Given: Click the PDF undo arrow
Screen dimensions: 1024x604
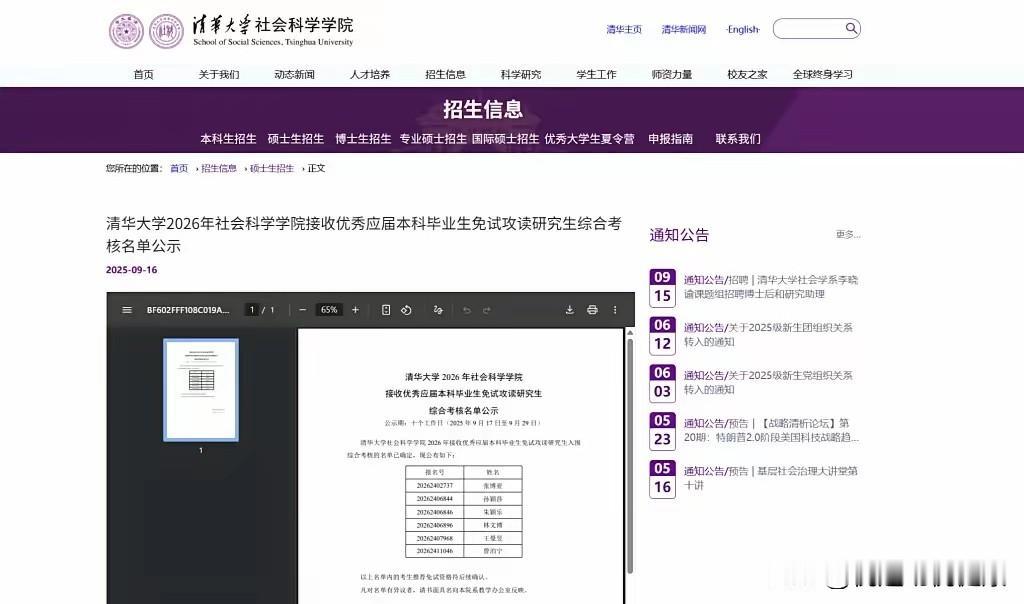Looking at the screenshot, I should point(466,310).
